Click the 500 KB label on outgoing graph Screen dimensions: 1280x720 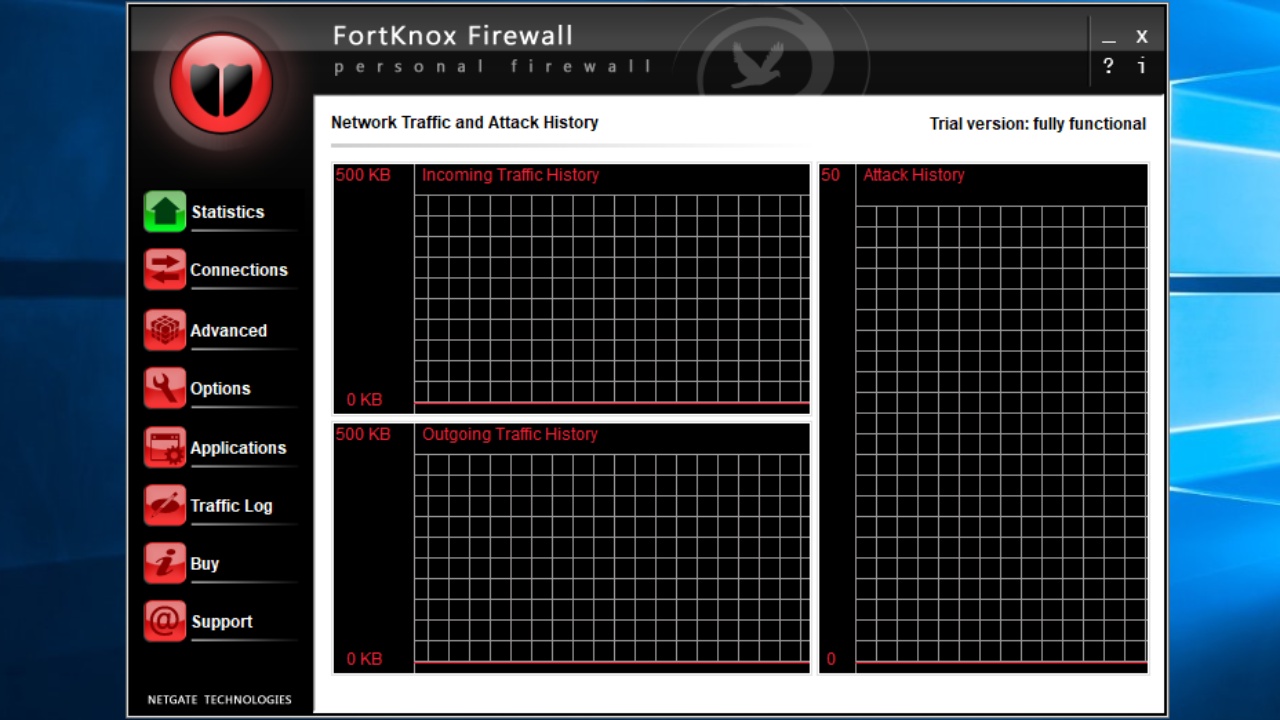click(x=363, y=434)
